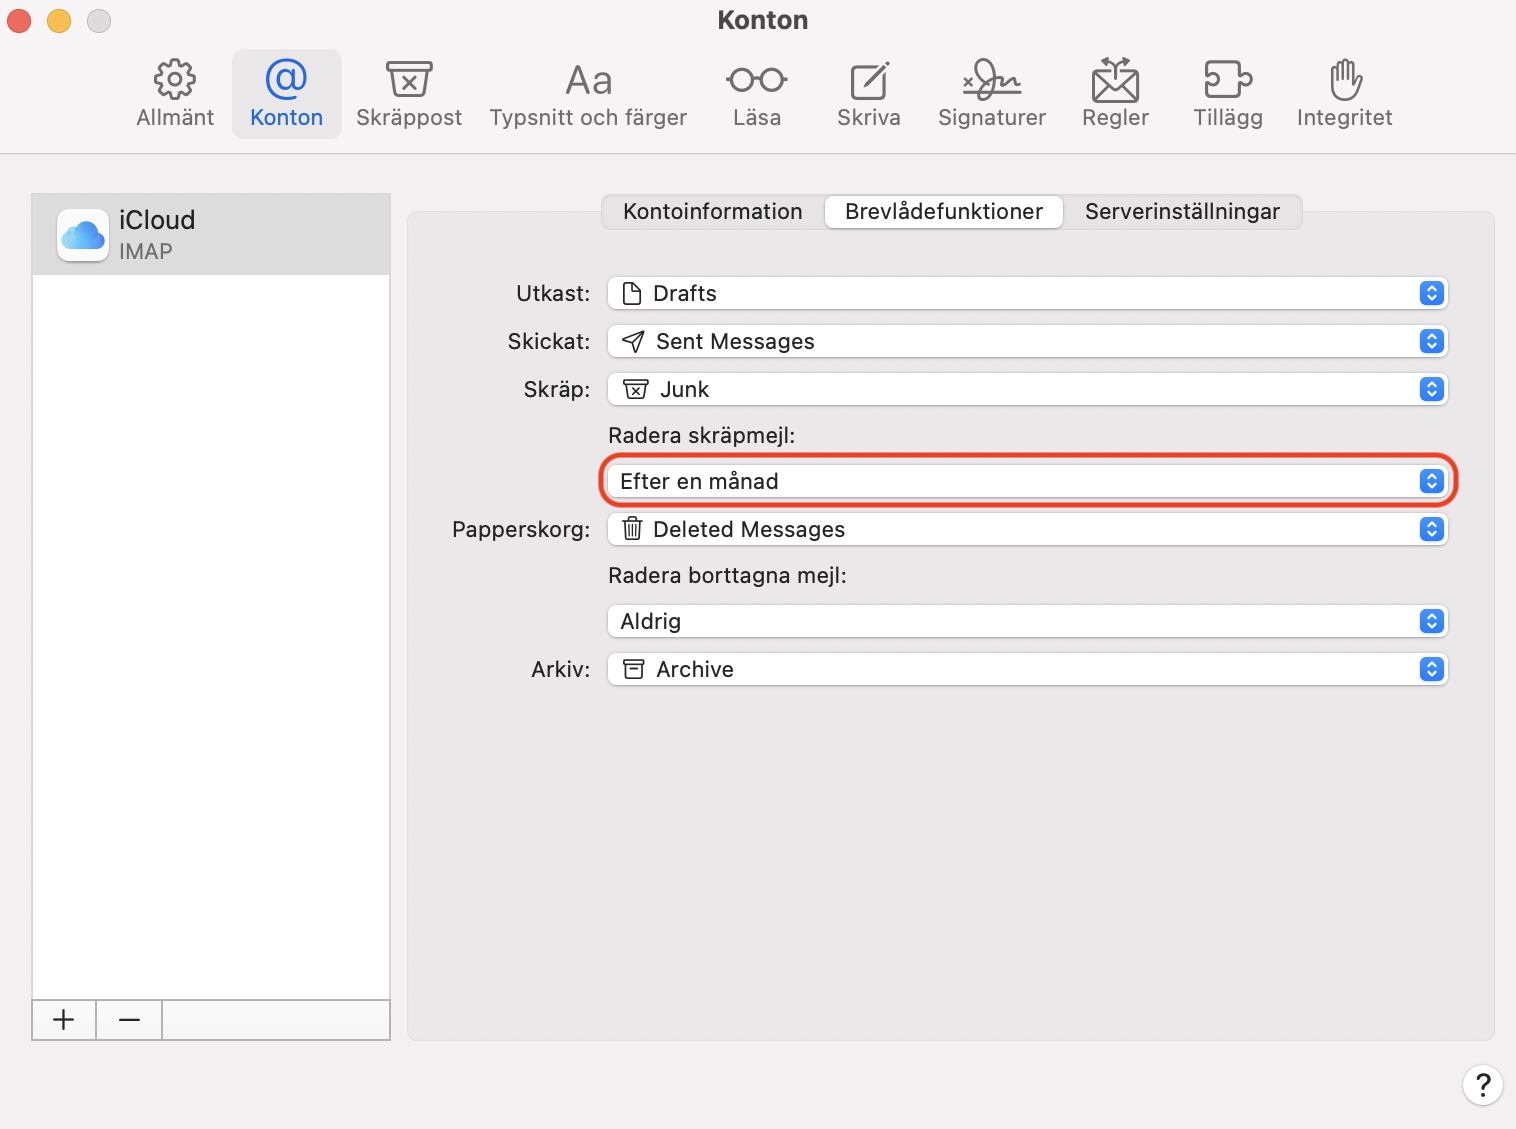
Task: Click the yellow minimize window button
Action: click(x=59, y=20)
